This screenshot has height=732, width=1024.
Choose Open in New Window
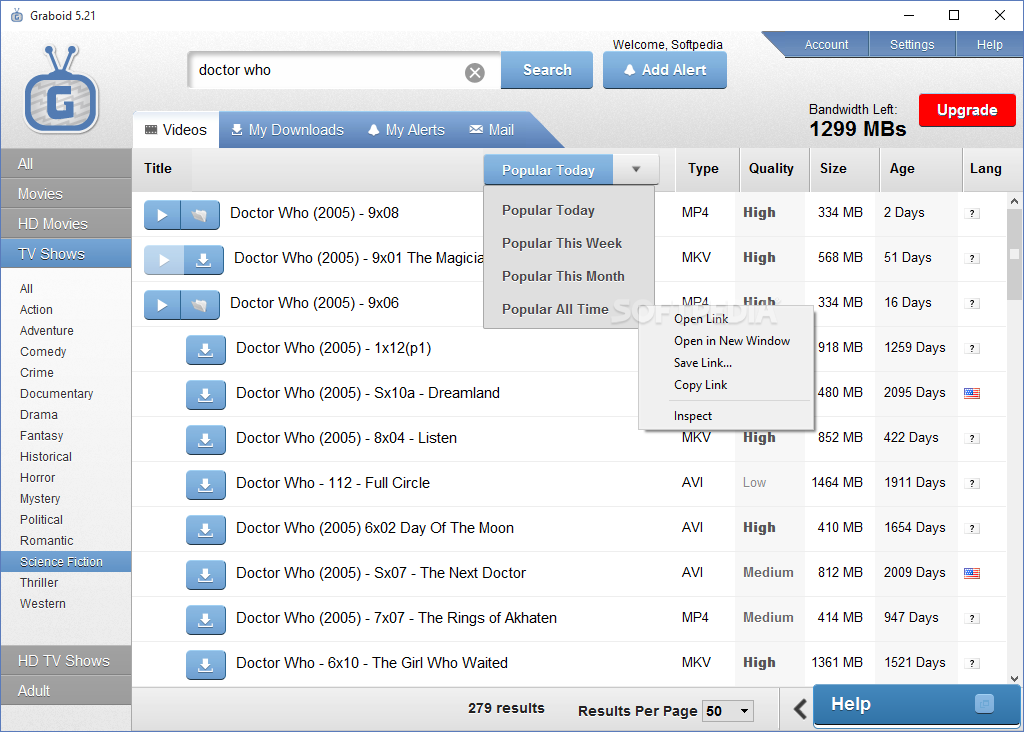(x=731, y=341)
